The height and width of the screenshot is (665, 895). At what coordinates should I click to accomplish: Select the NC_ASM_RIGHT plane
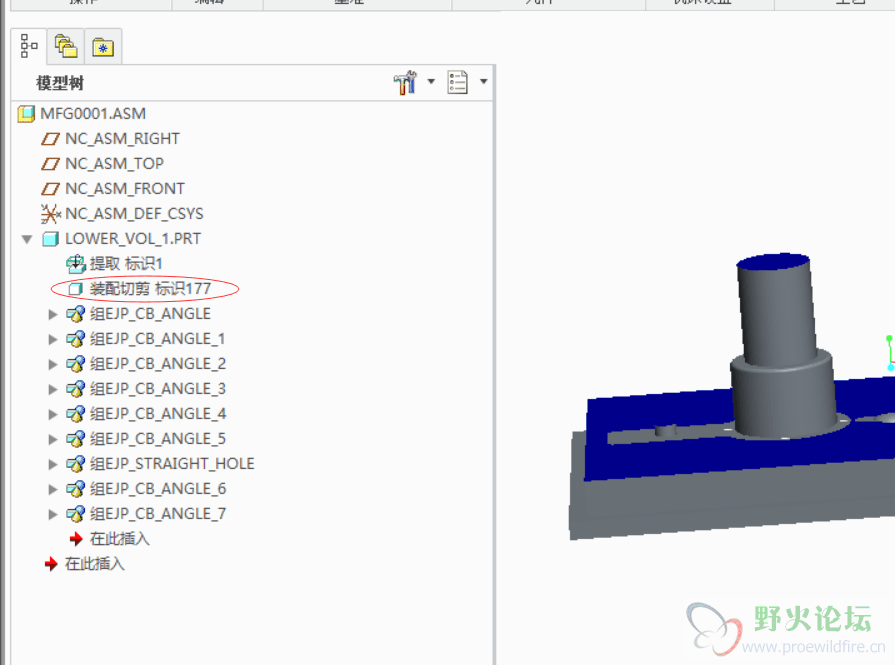122,139
